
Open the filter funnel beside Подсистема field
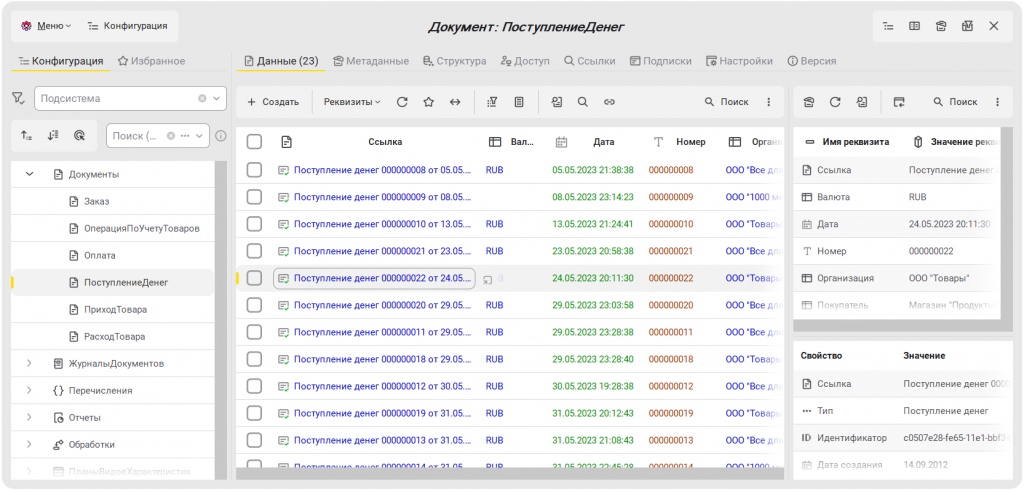point(19,99)
